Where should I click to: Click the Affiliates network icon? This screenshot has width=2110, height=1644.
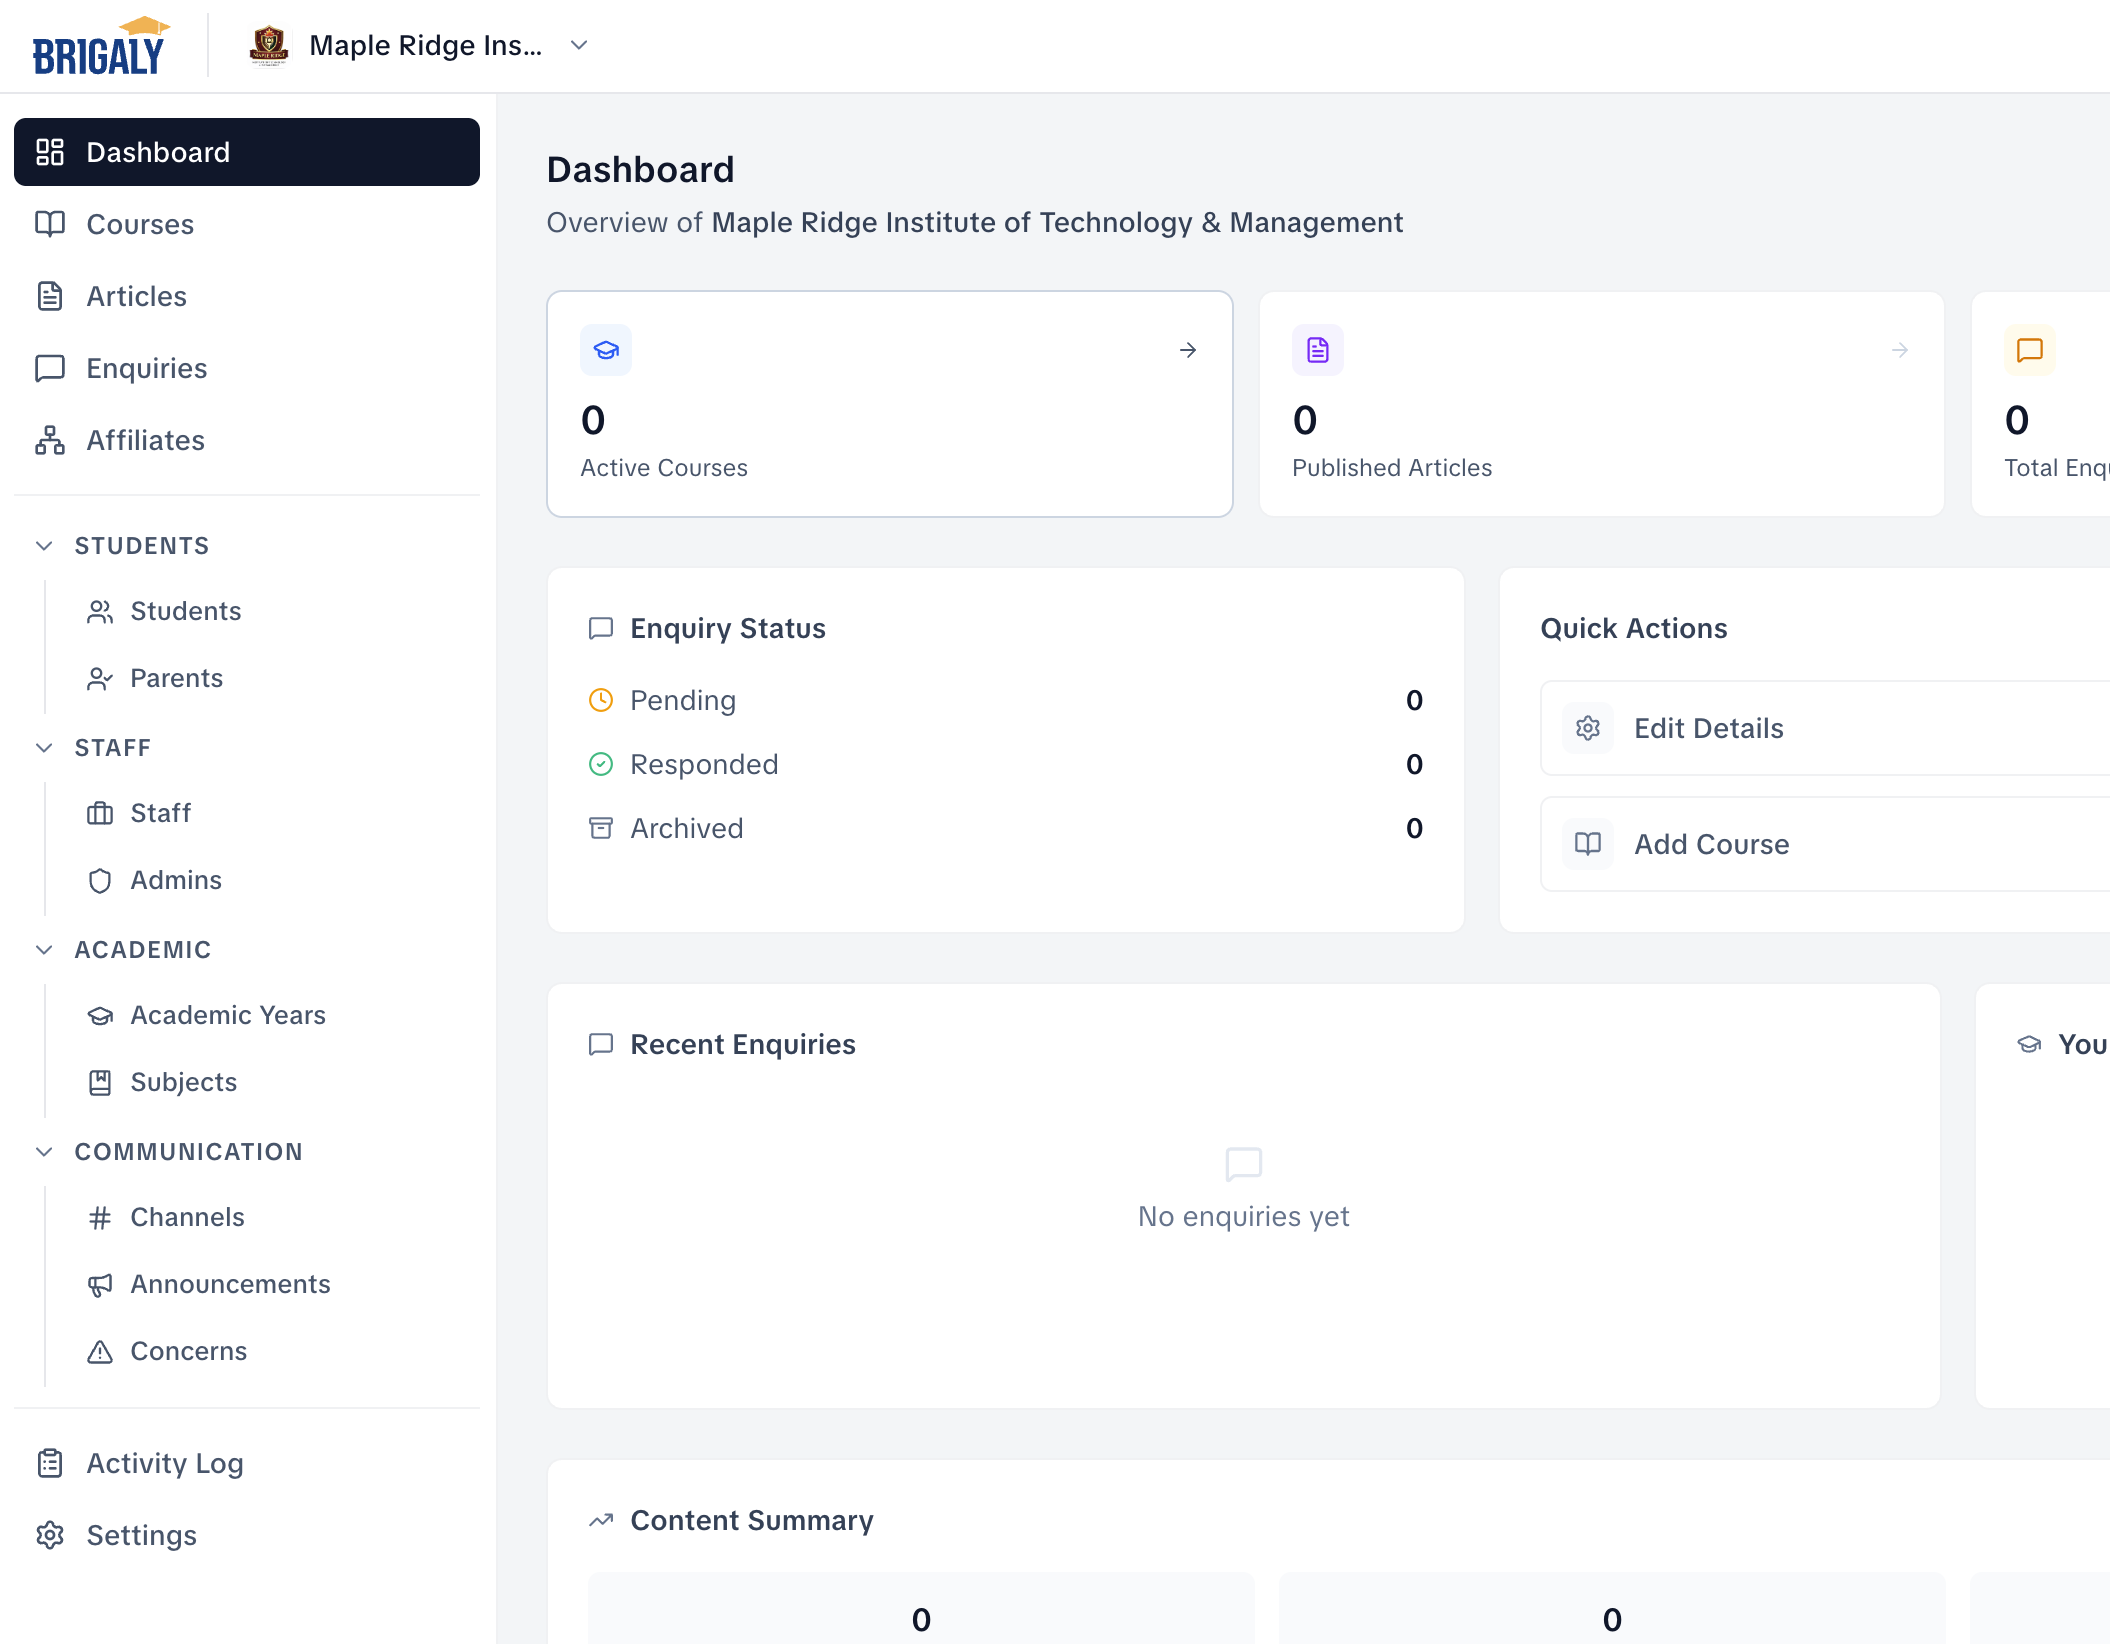click(x=50, y=440)
